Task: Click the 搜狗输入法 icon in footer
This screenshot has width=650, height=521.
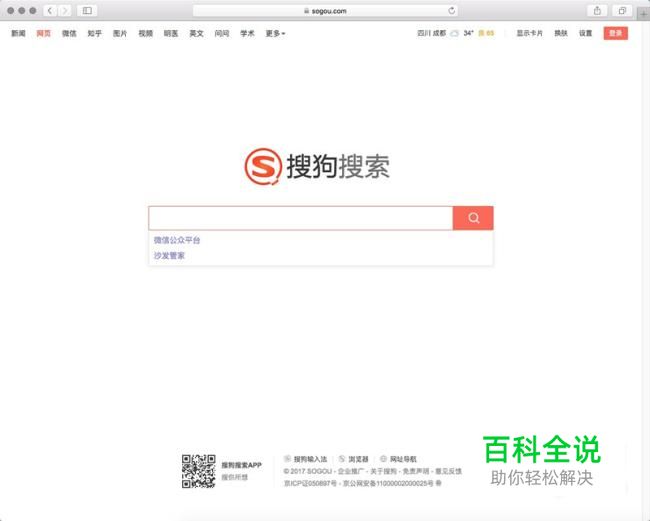Action: pyautogui.click(x=287, y=458)
